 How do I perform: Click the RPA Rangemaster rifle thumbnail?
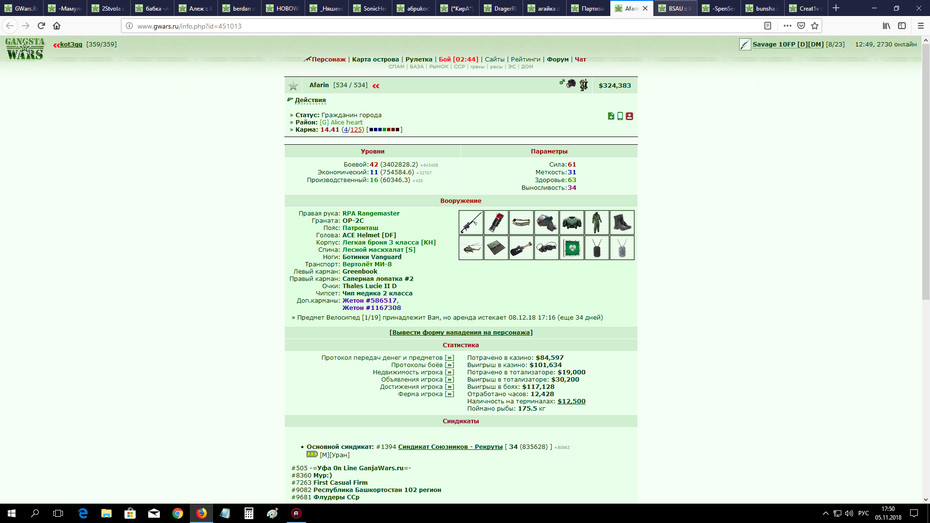[x=470, y=222]
